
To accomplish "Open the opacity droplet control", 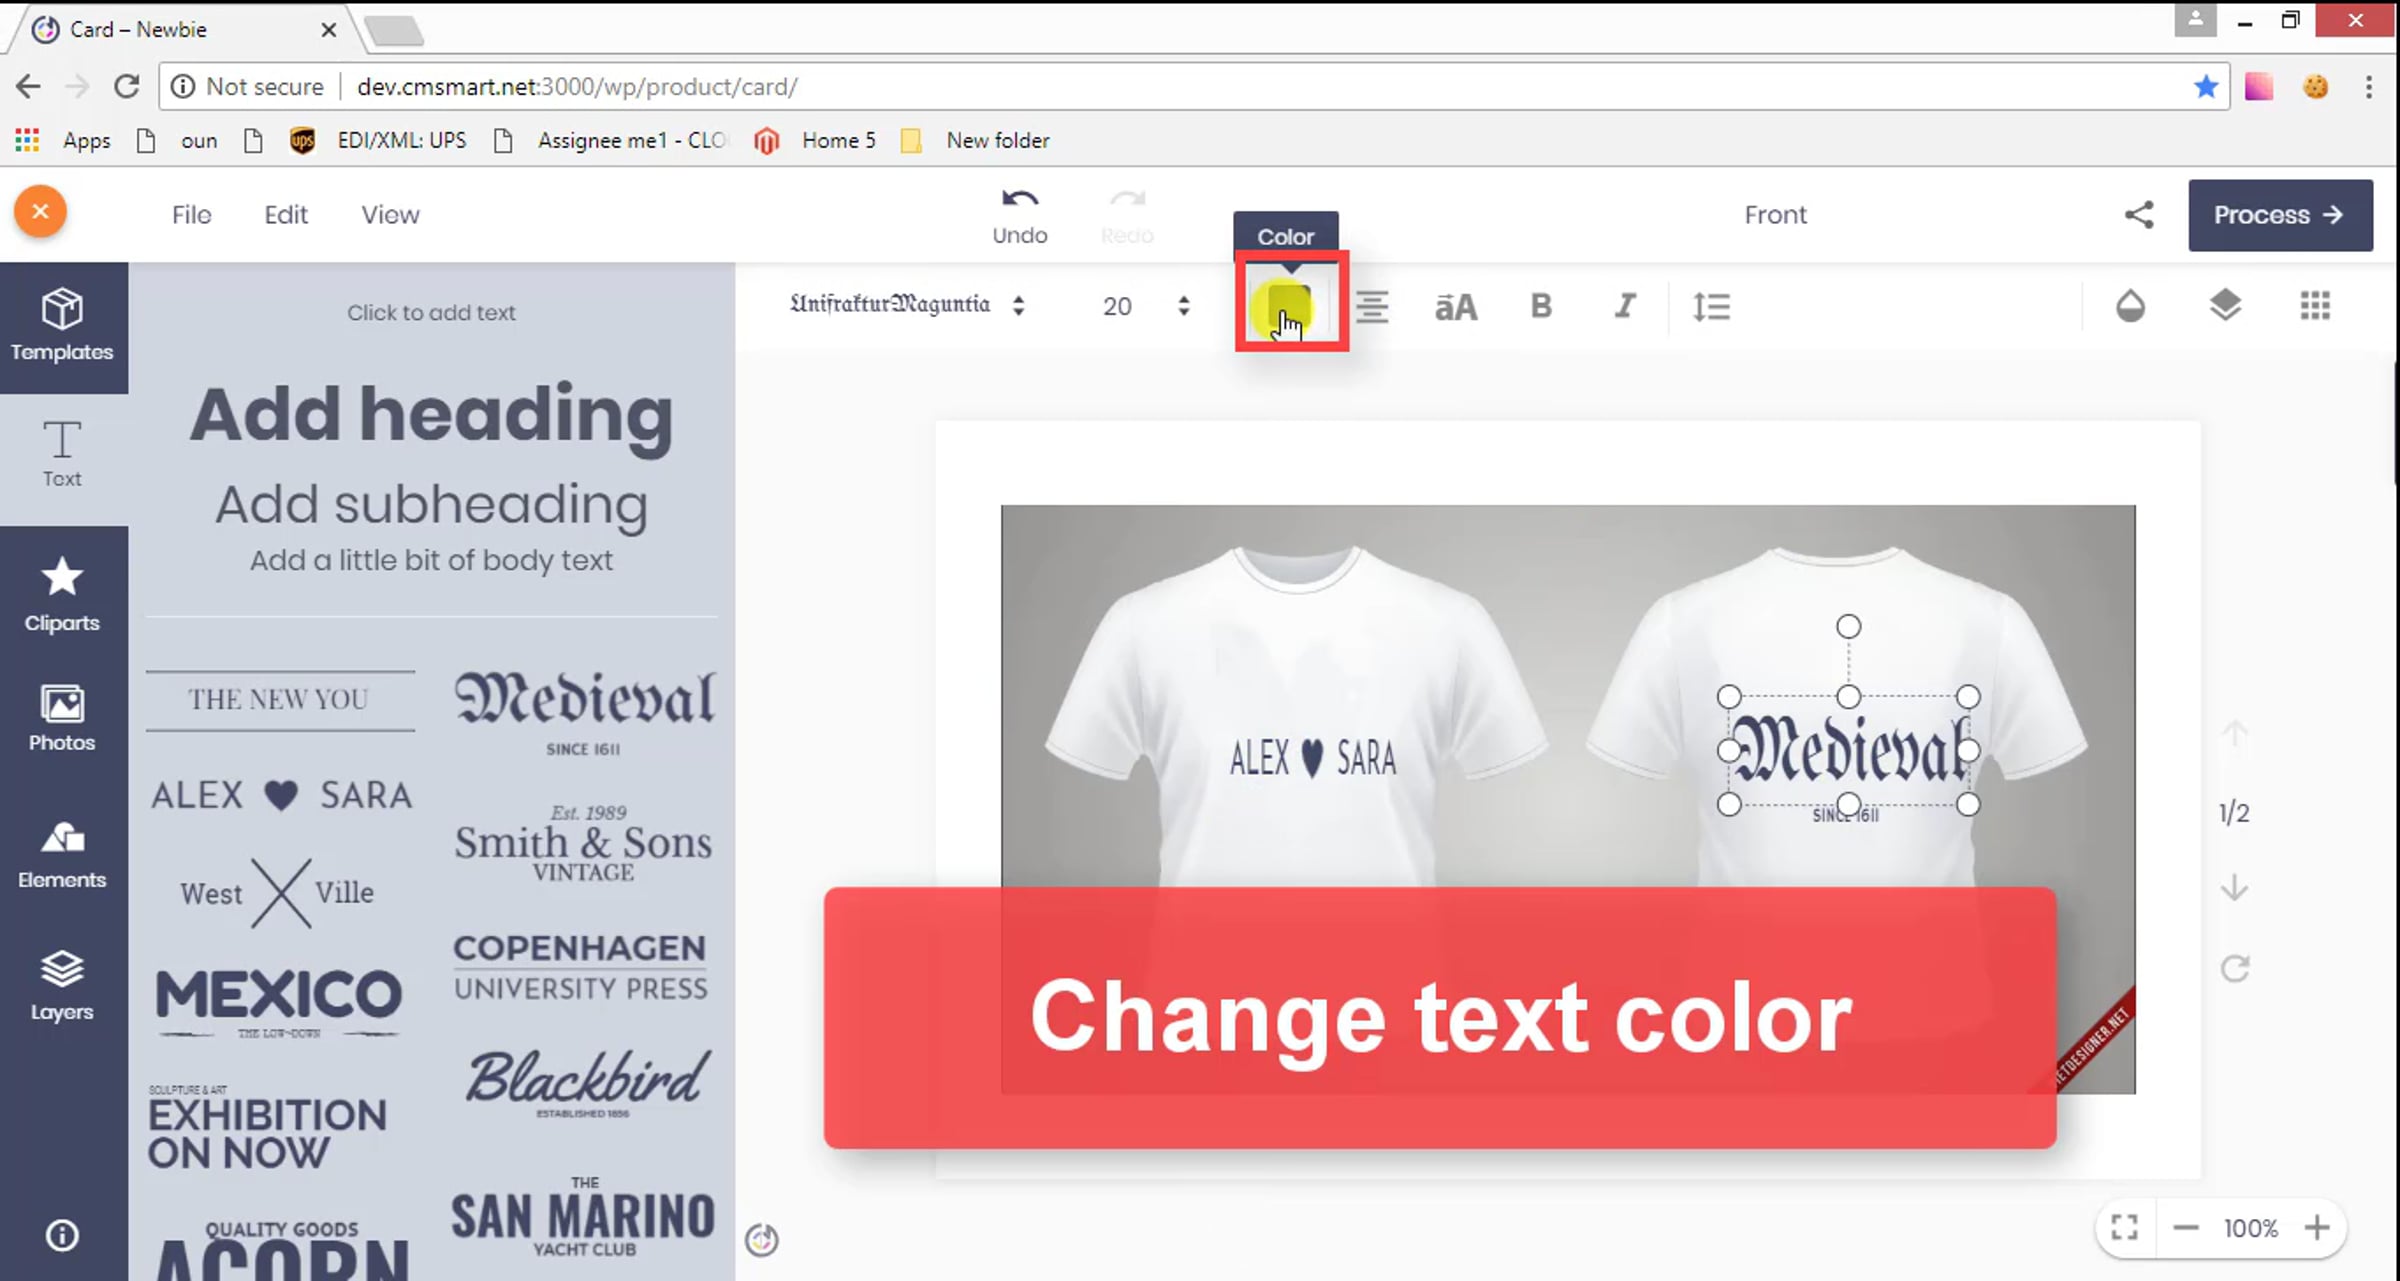I will point(2130,306).
